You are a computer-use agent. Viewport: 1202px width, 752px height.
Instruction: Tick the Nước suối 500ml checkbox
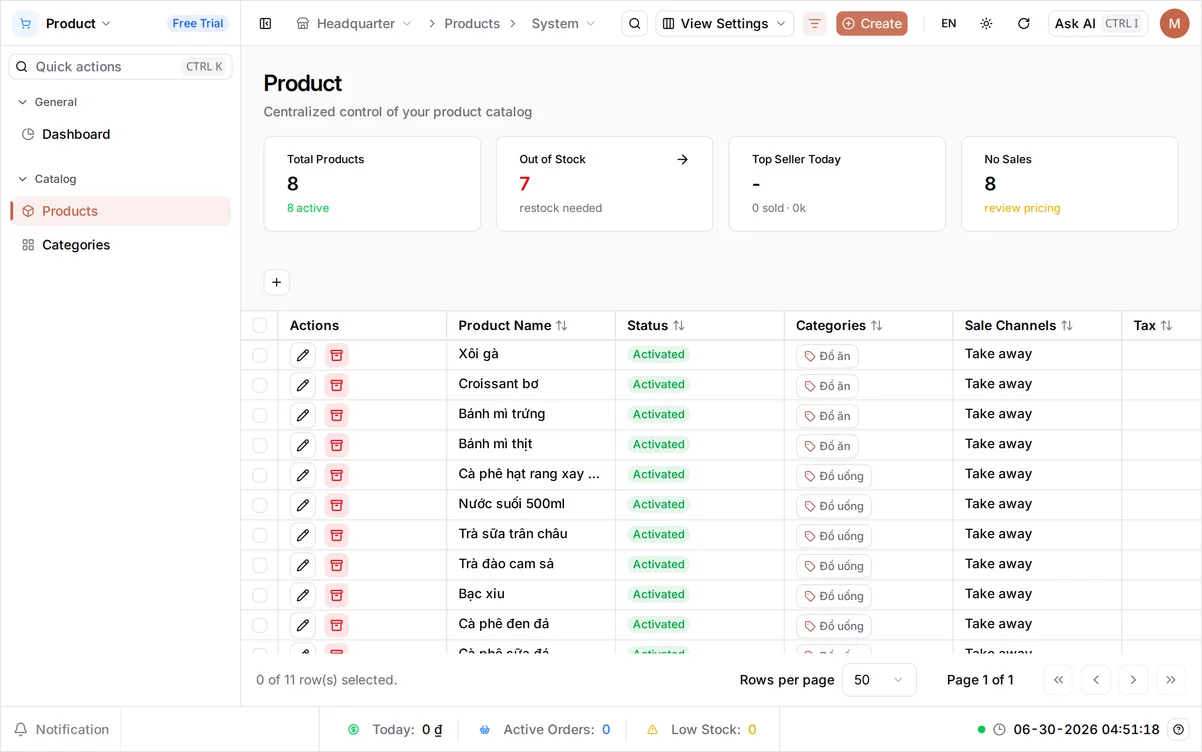[260, 505]
